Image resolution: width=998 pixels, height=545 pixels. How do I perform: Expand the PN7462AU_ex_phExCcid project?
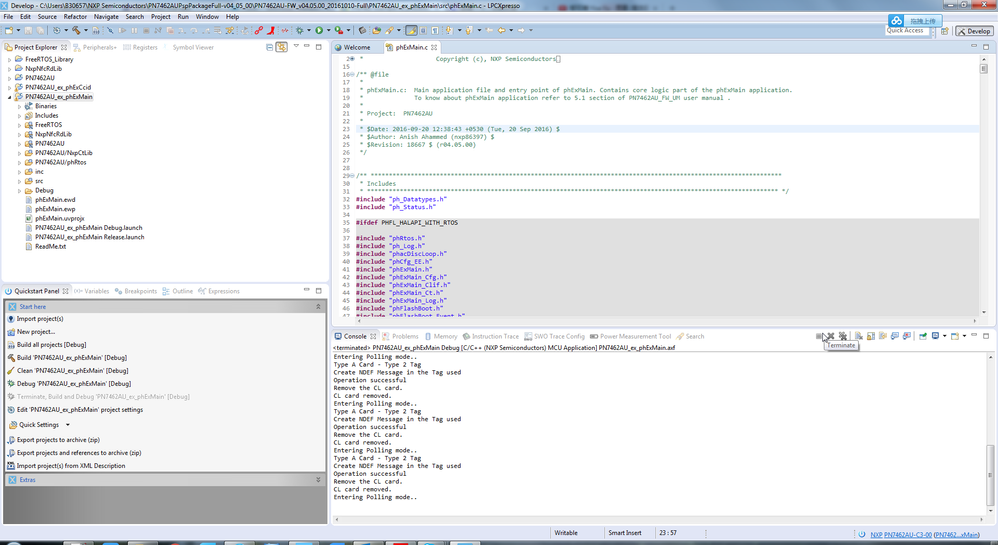(x=9, y=88)
